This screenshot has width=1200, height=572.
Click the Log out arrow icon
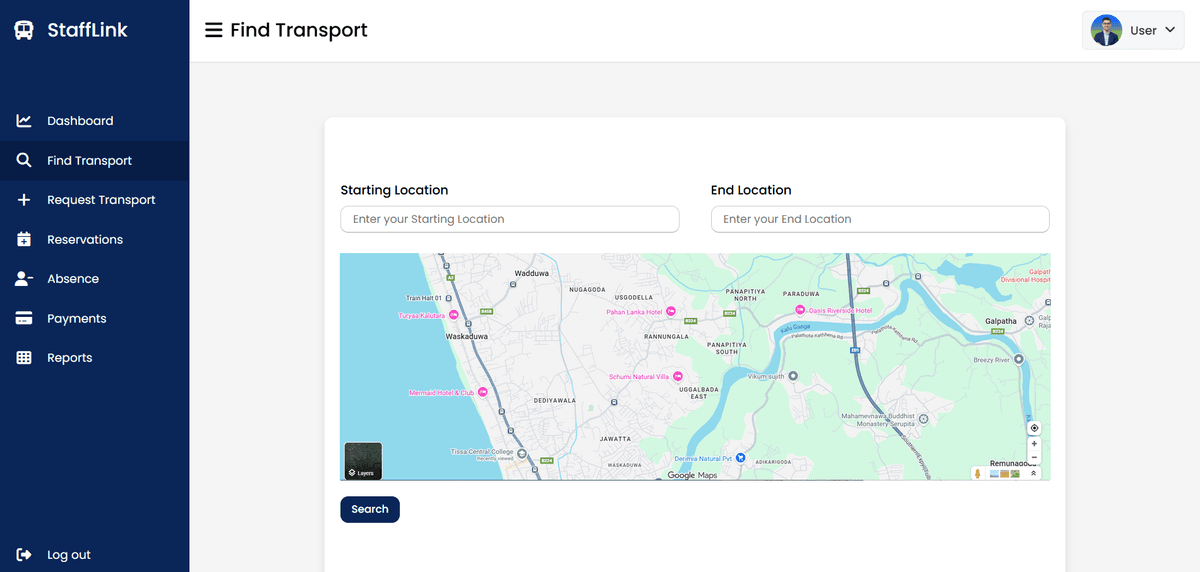point(24,555)
